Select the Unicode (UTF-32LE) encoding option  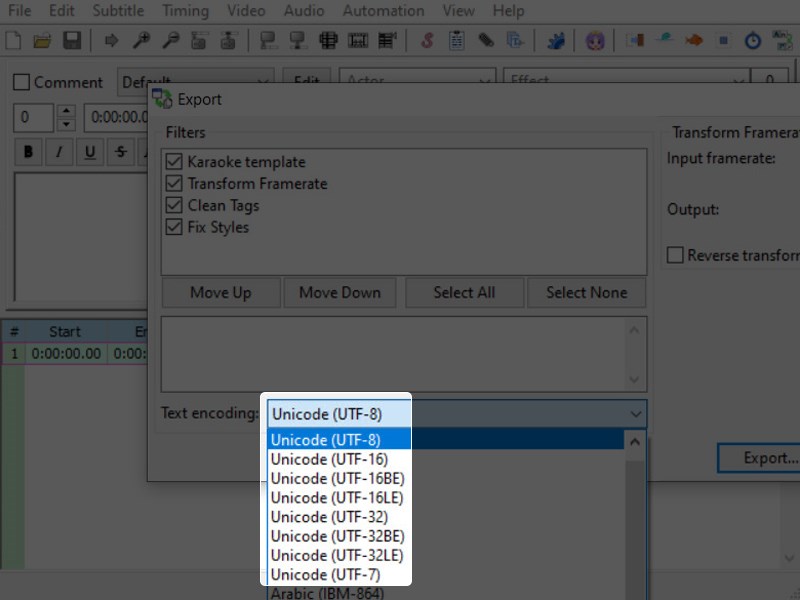click(x=336, y=555)
